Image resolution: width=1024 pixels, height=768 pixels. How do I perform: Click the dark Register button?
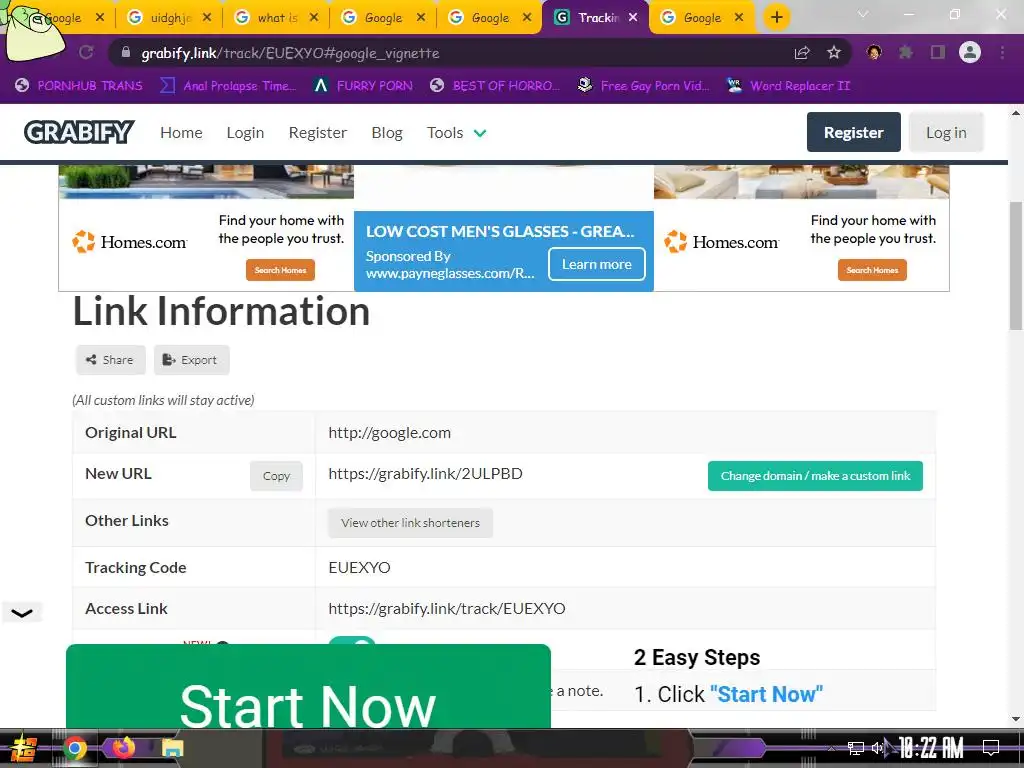point(854,132)
